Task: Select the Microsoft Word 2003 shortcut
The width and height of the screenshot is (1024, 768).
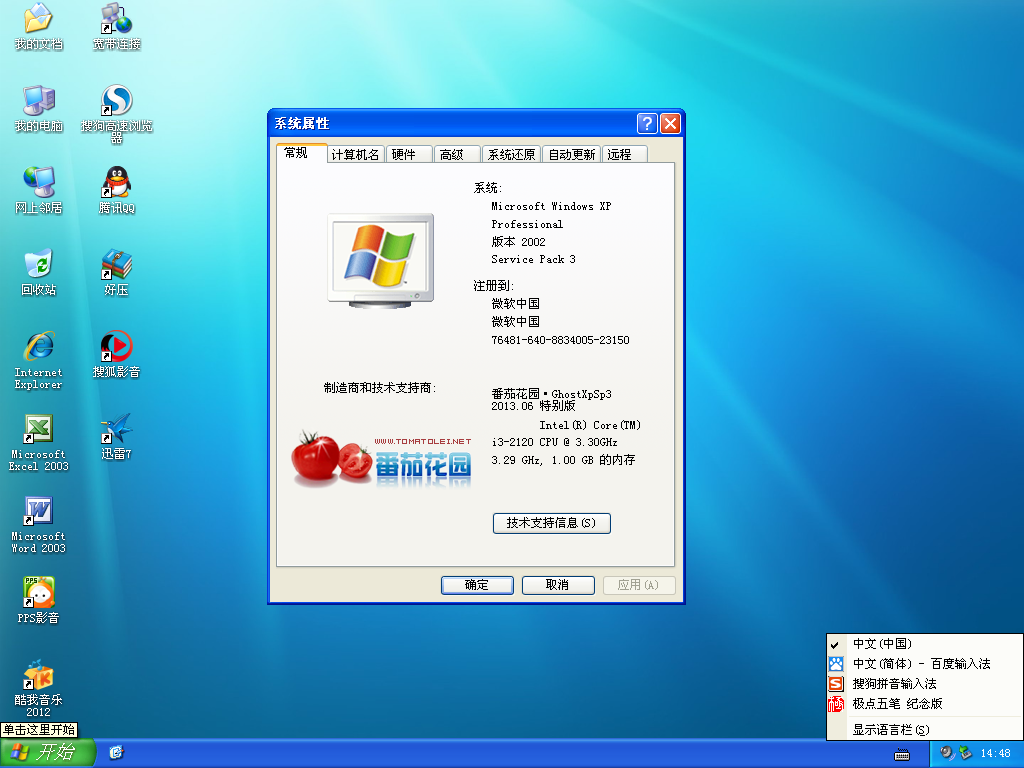Action: [x=39, y=525]
